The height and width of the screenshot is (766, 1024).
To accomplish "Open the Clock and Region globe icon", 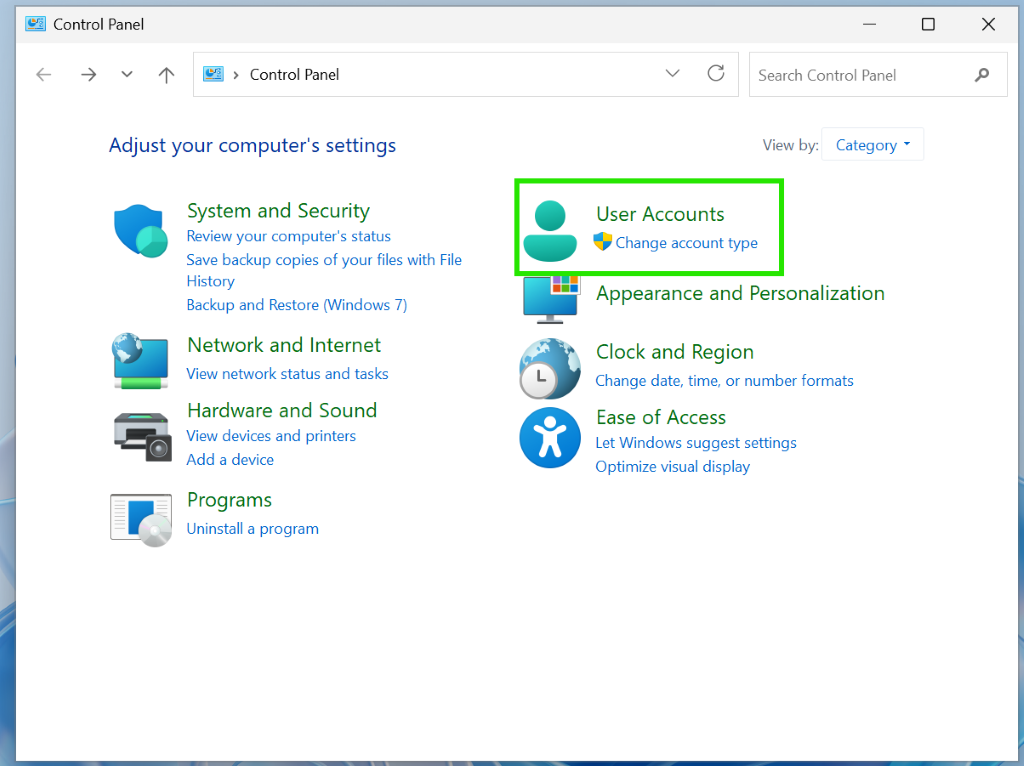I will pos(550,368).
